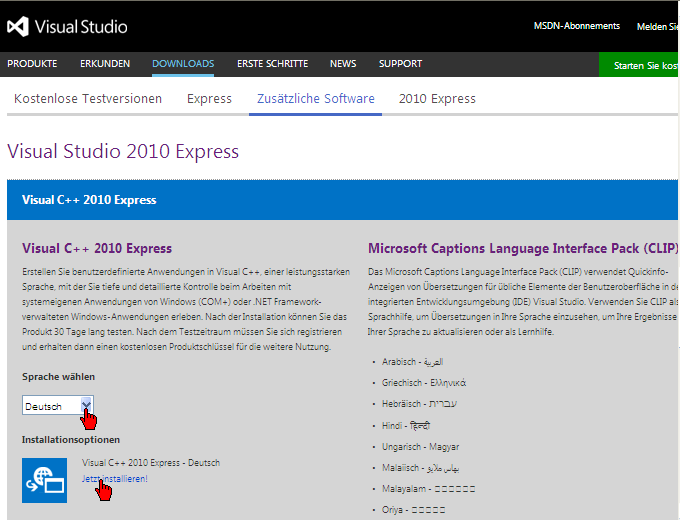This screenshot has height=520, width=680.
Task: Open the NEWS menu item
Action: click(343, 64)
